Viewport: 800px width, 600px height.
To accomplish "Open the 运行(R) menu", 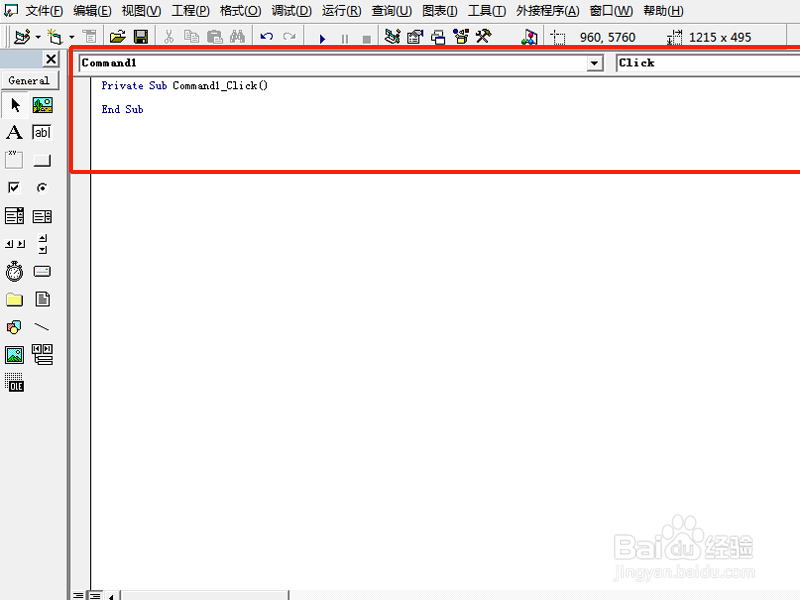I will click(x=341, y=11).
